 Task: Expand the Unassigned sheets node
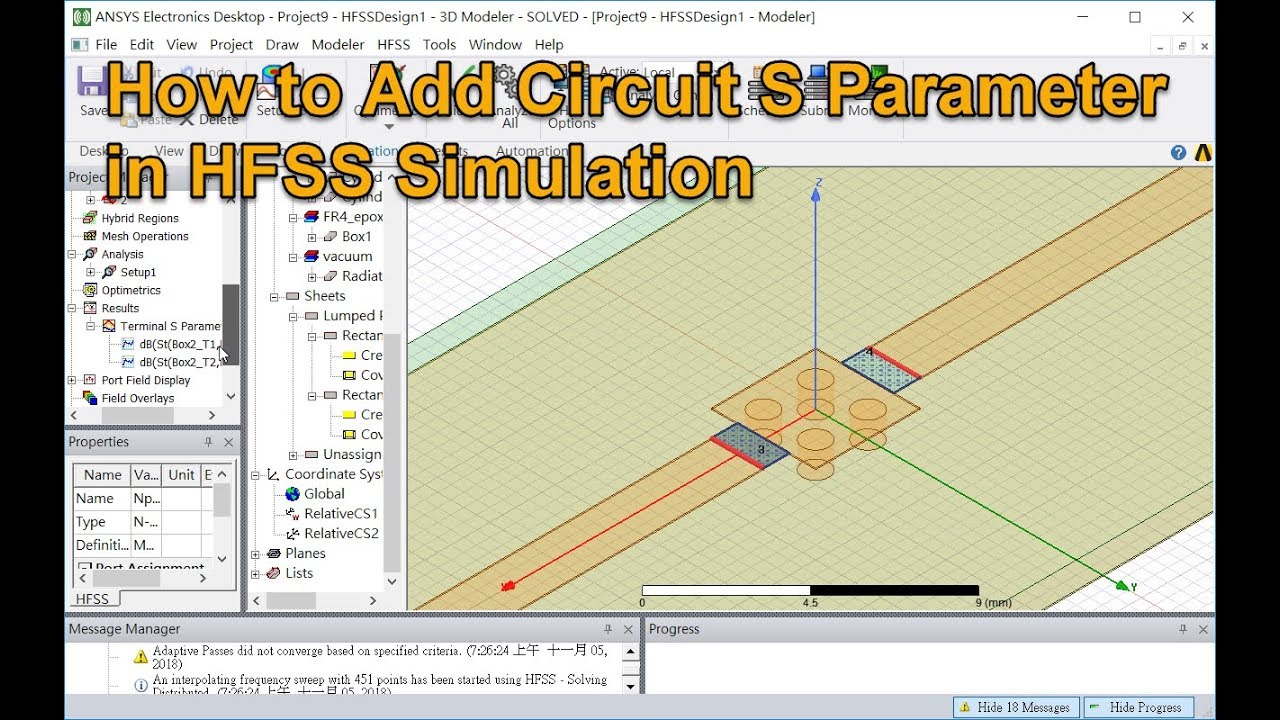tap(293, 455)
